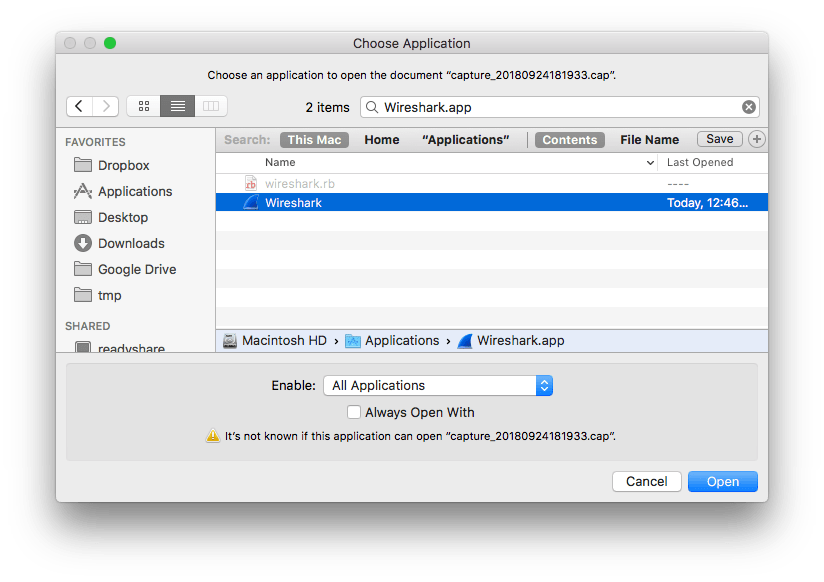
Task: Switch to column view mode
Action: (x=210, y=106)
